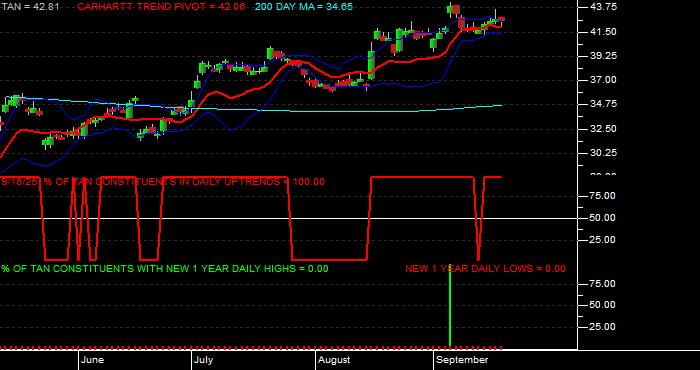Click the 50.00 level in uptrends panel
The width and height of the screenshot is (700, 370).
tap(603, 218)
